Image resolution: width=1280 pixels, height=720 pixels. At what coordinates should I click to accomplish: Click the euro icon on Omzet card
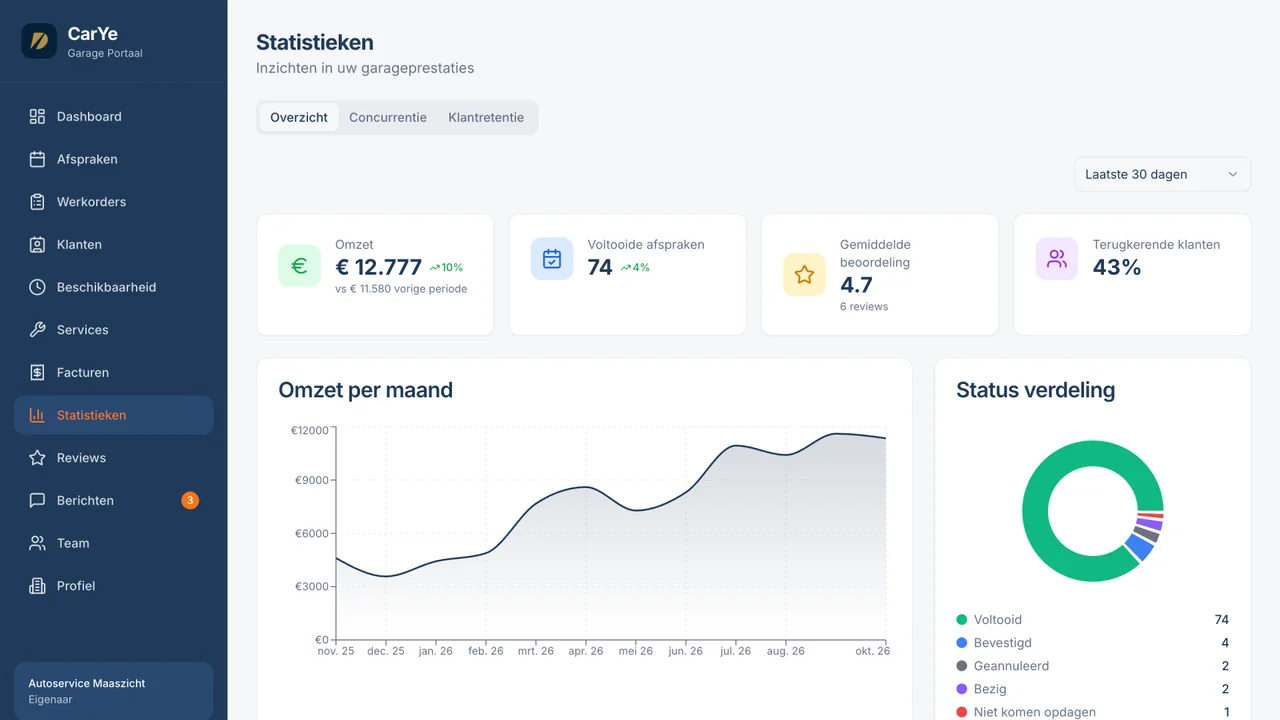click(299, 266)
